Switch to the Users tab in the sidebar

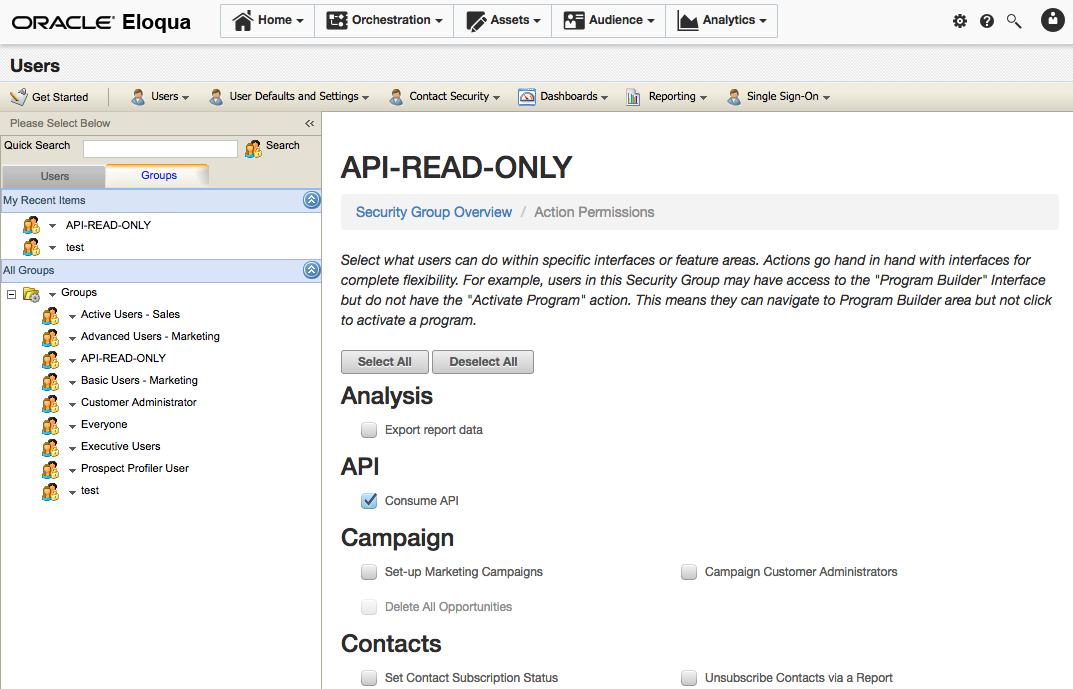click(x=54, y=175)
